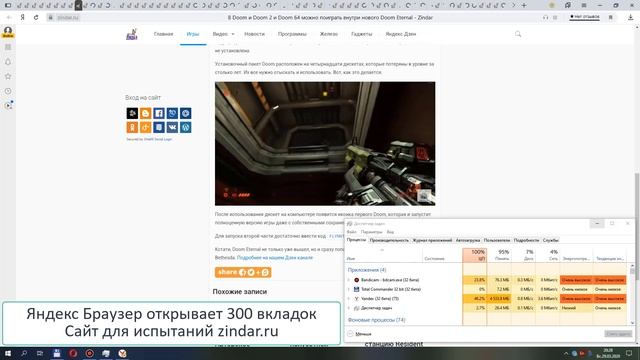Click Снять задачу button

[618, 334]
